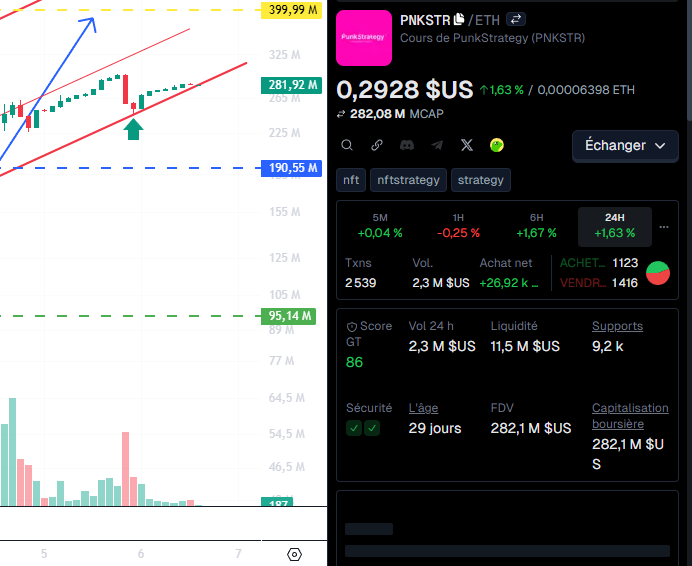
Task: Open the Telegram paper plane icon
Action: point(437,145)
